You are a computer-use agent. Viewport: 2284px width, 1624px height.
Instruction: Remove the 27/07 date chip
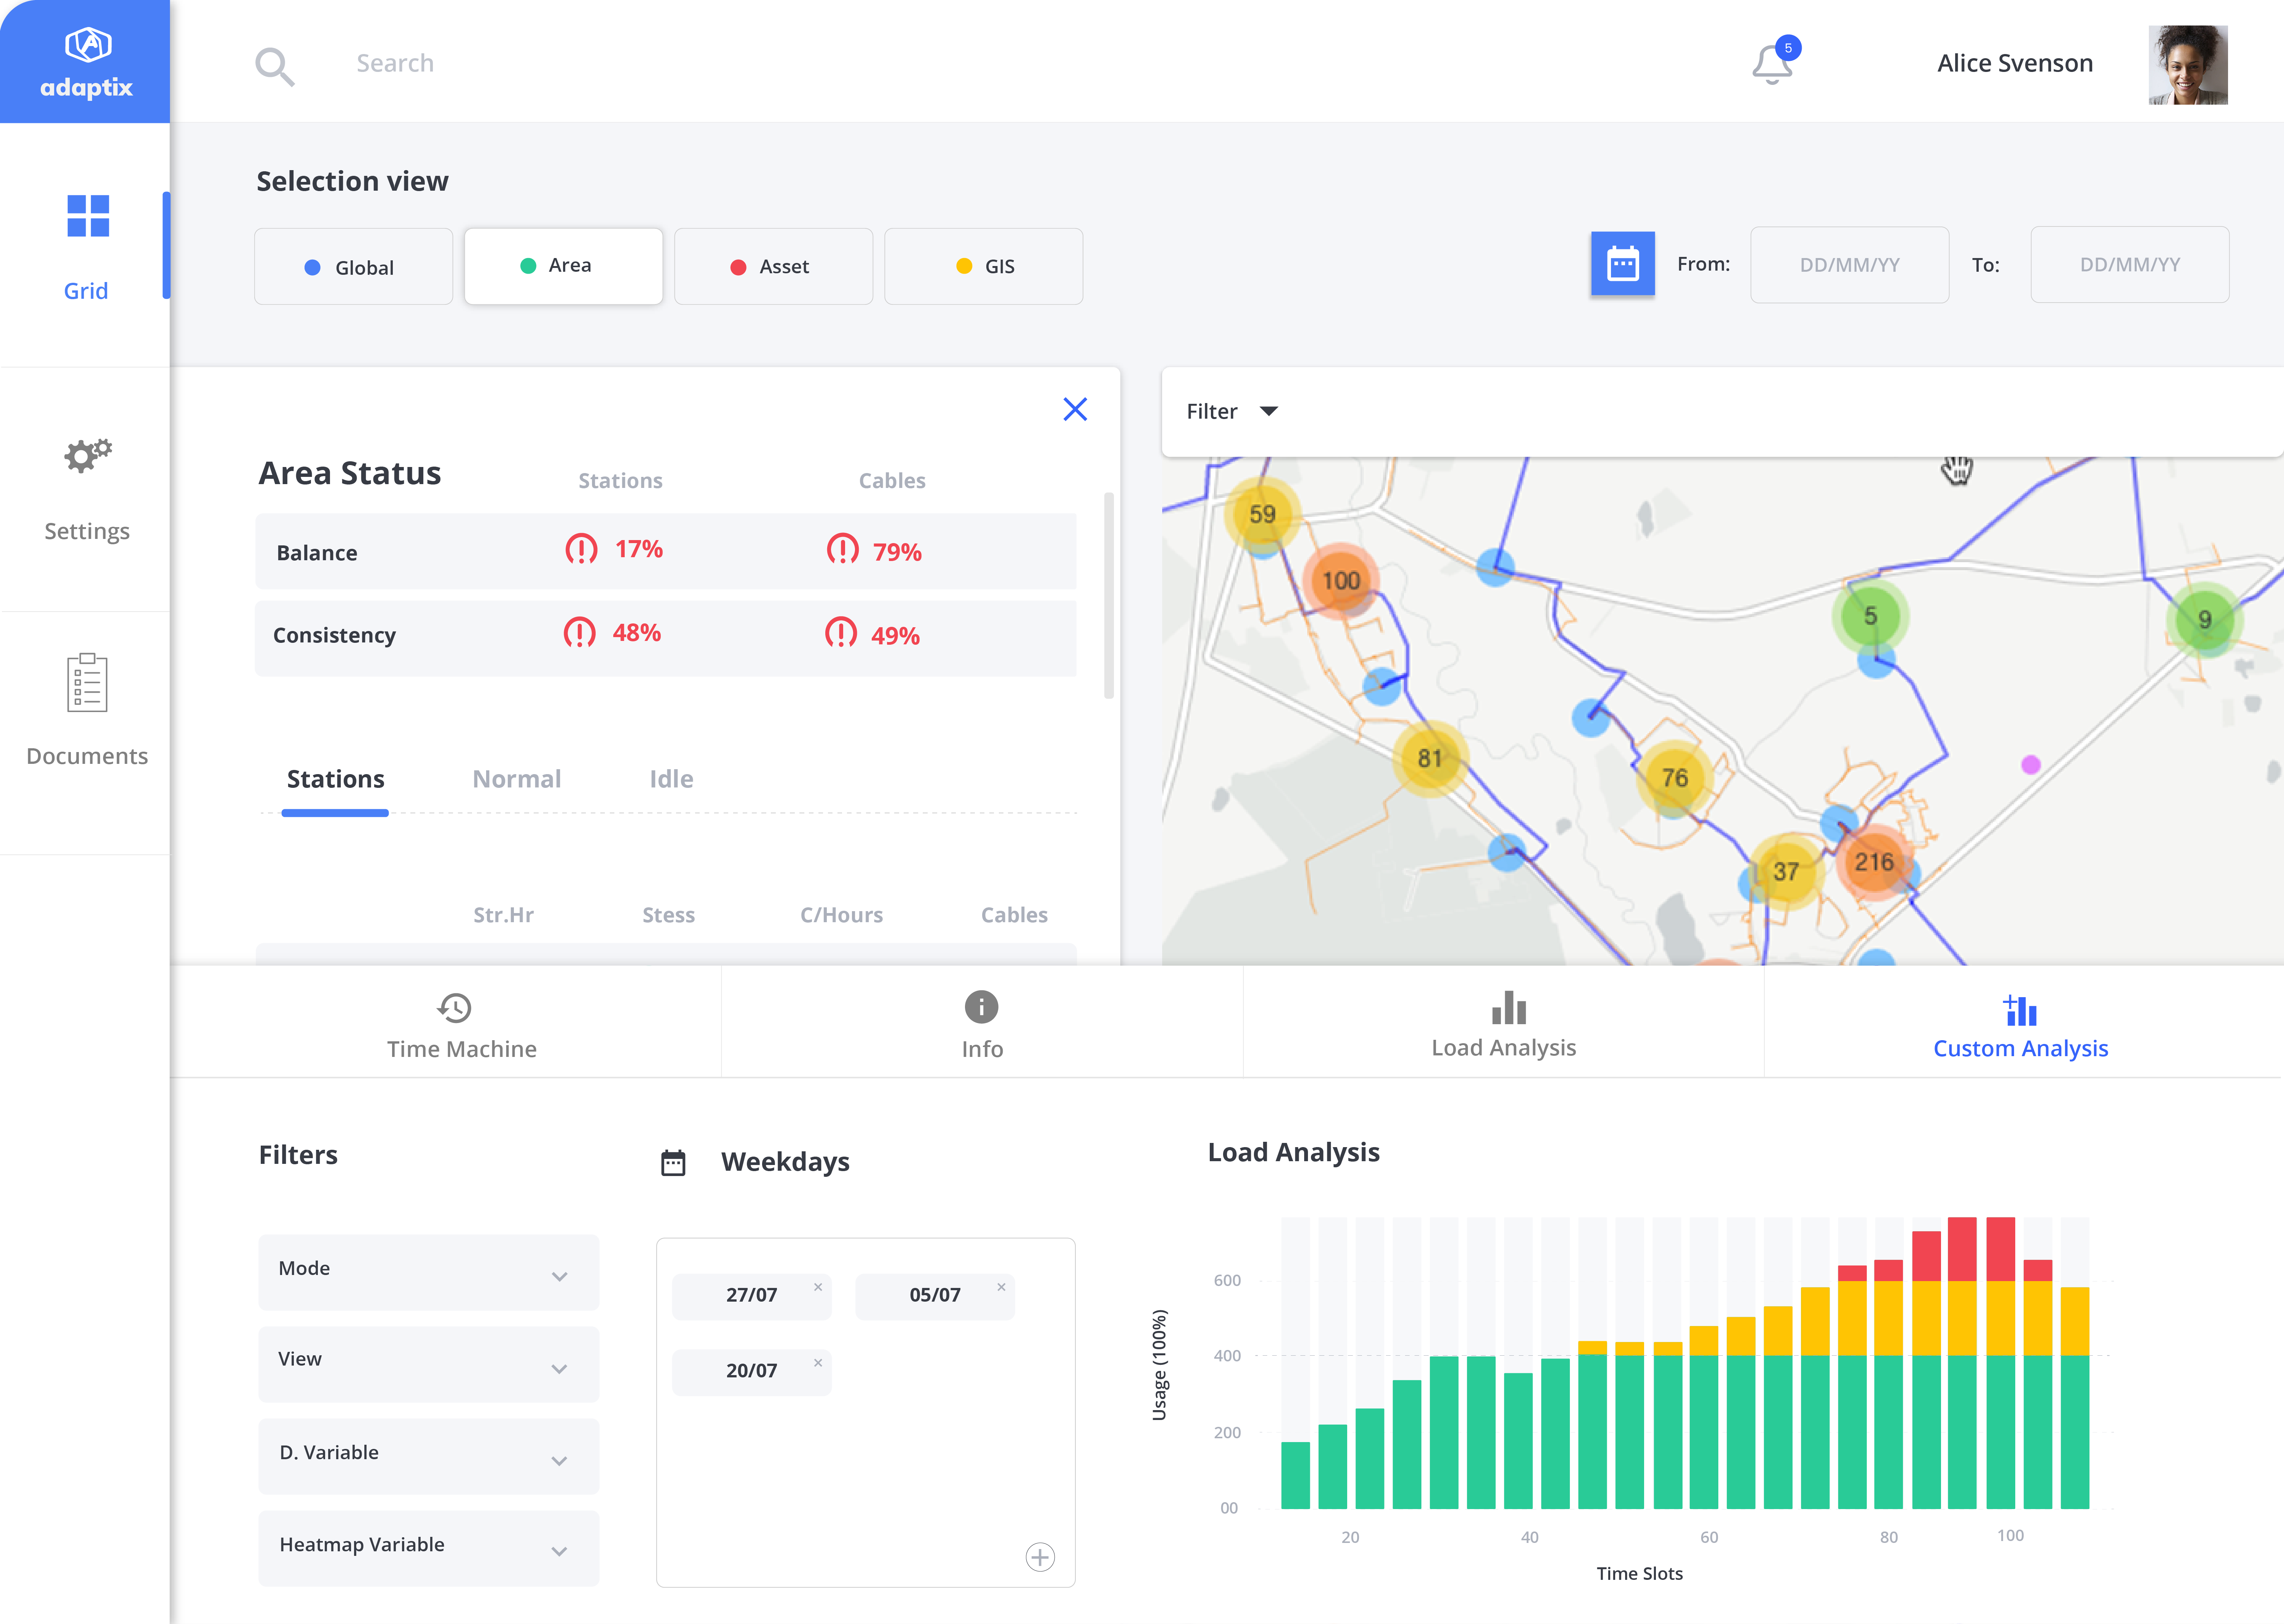coord(818,1287)
